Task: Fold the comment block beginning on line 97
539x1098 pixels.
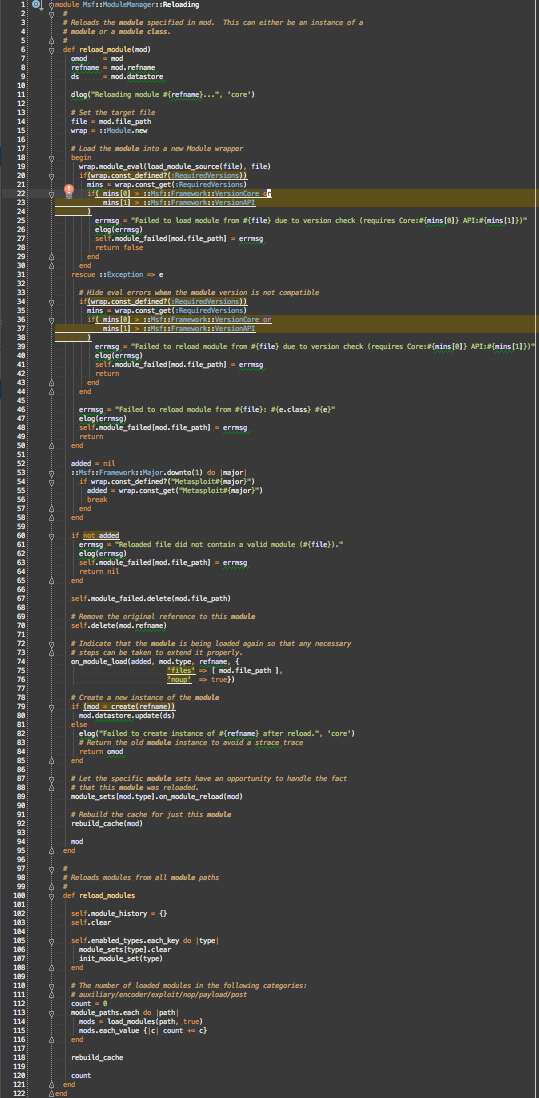Action: (51, 868)
